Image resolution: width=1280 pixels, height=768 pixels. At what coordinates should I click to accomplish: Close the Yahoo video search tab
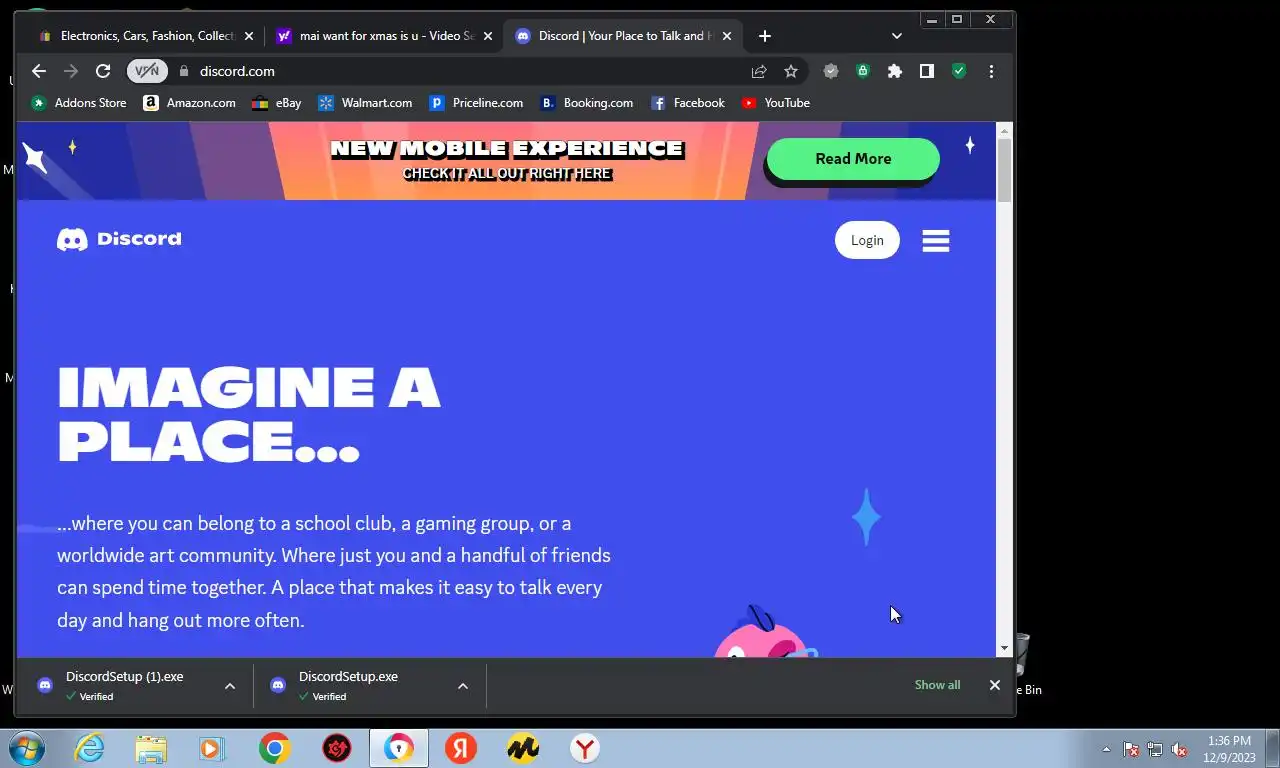488,36
